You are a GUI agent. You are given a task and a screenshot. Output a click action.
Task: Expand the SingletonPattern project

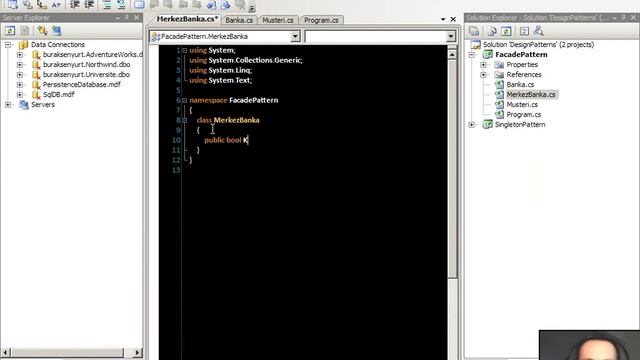[x=472, y=124]
